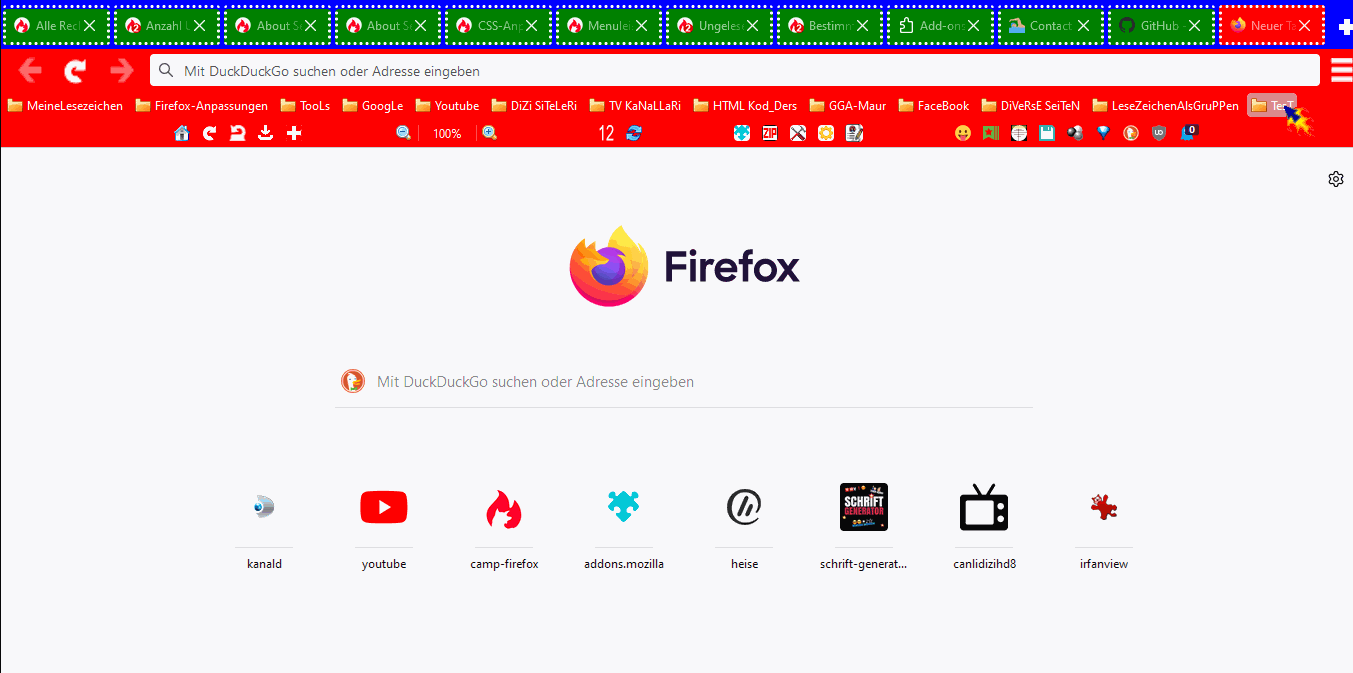Viewport: 1353px width, 673px height.
Task: Open the Firefox-Anpassungen bookmarks folder
Action: 202,105
